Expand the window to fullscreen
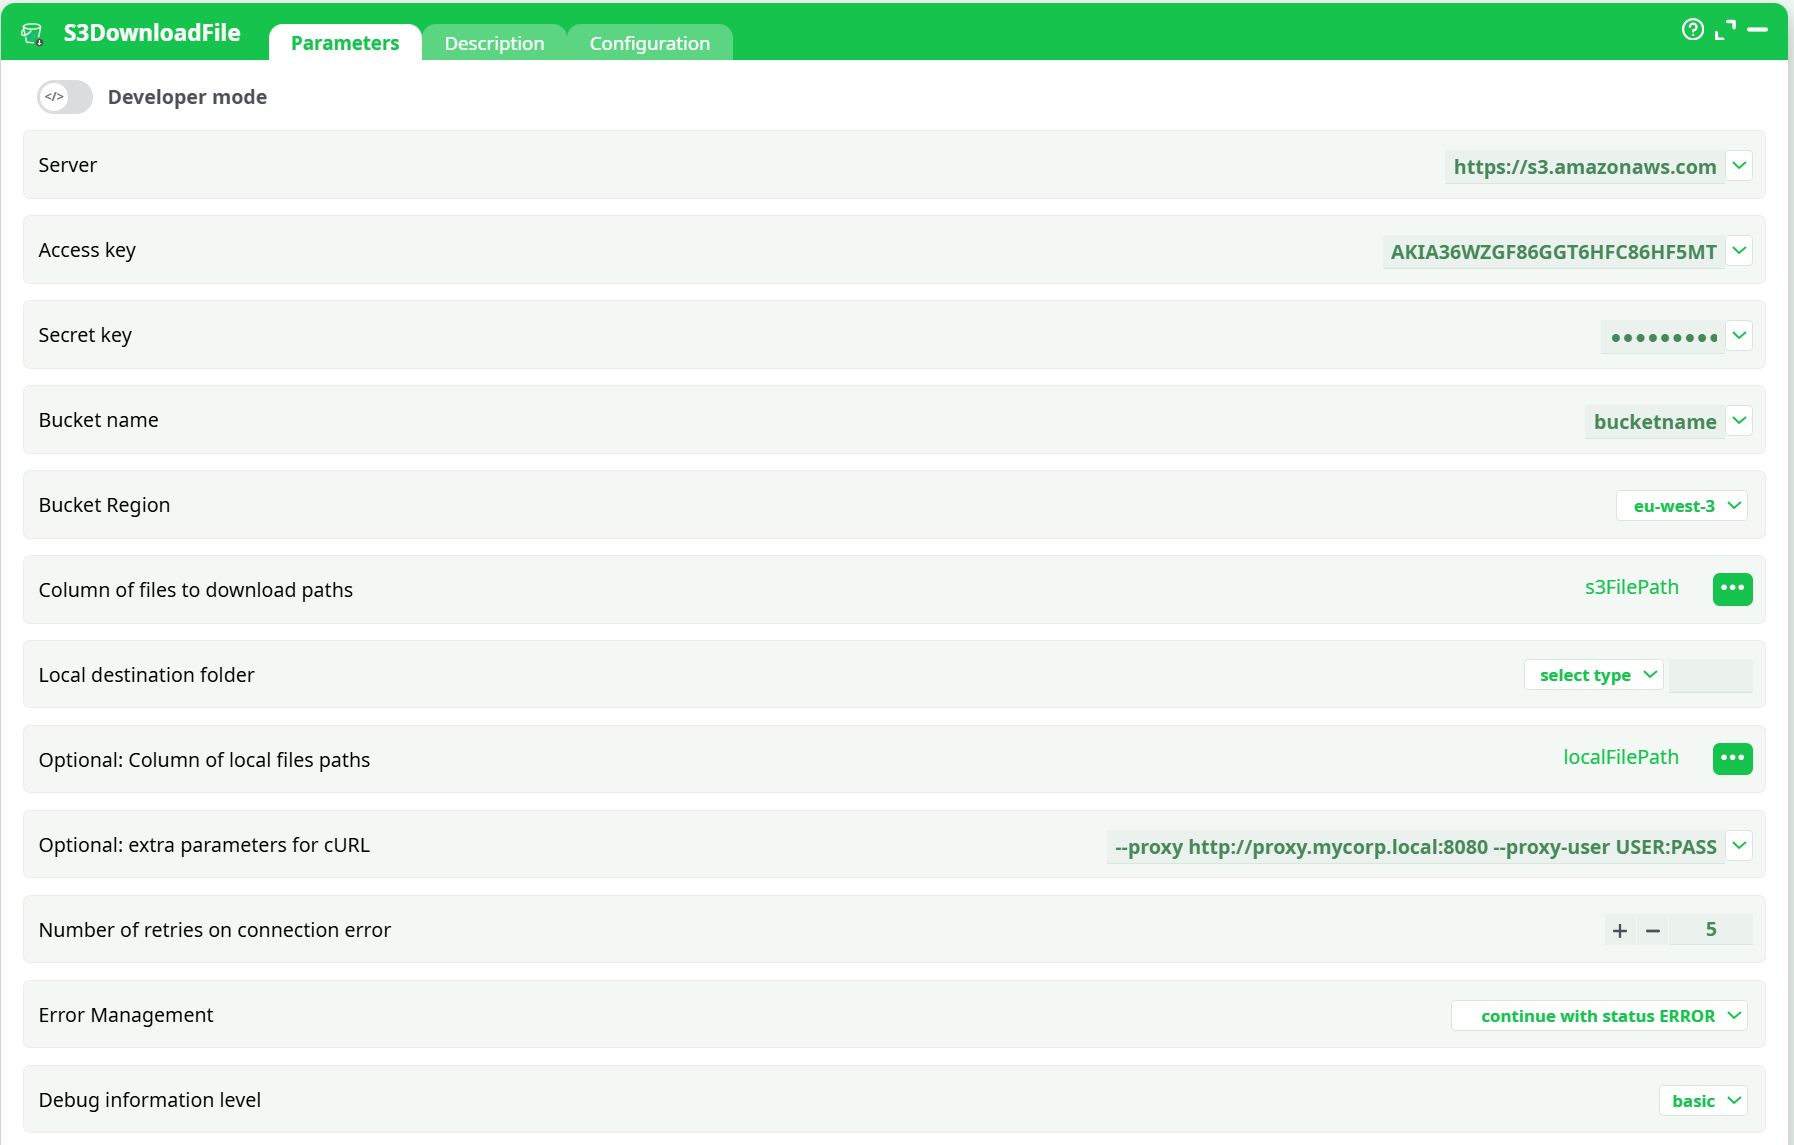 point(1725,29)
